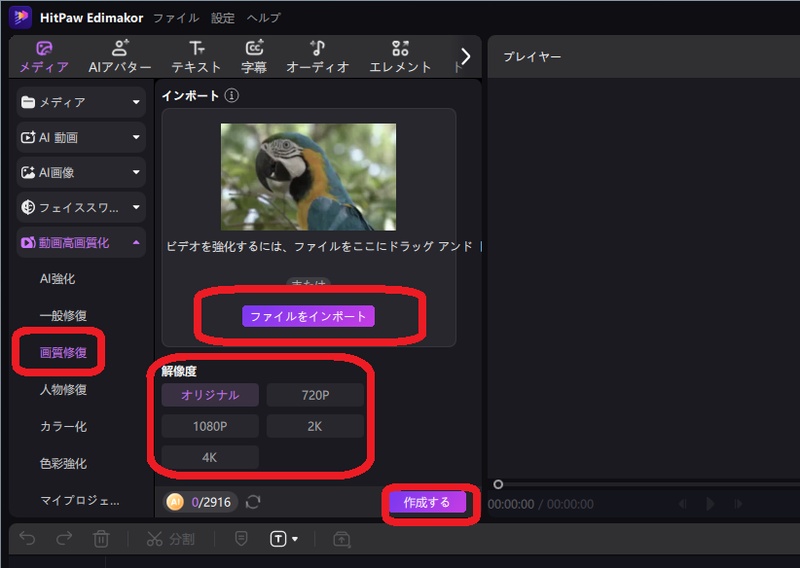
Task: Click the 作成する button
Action: click(427, 503)
